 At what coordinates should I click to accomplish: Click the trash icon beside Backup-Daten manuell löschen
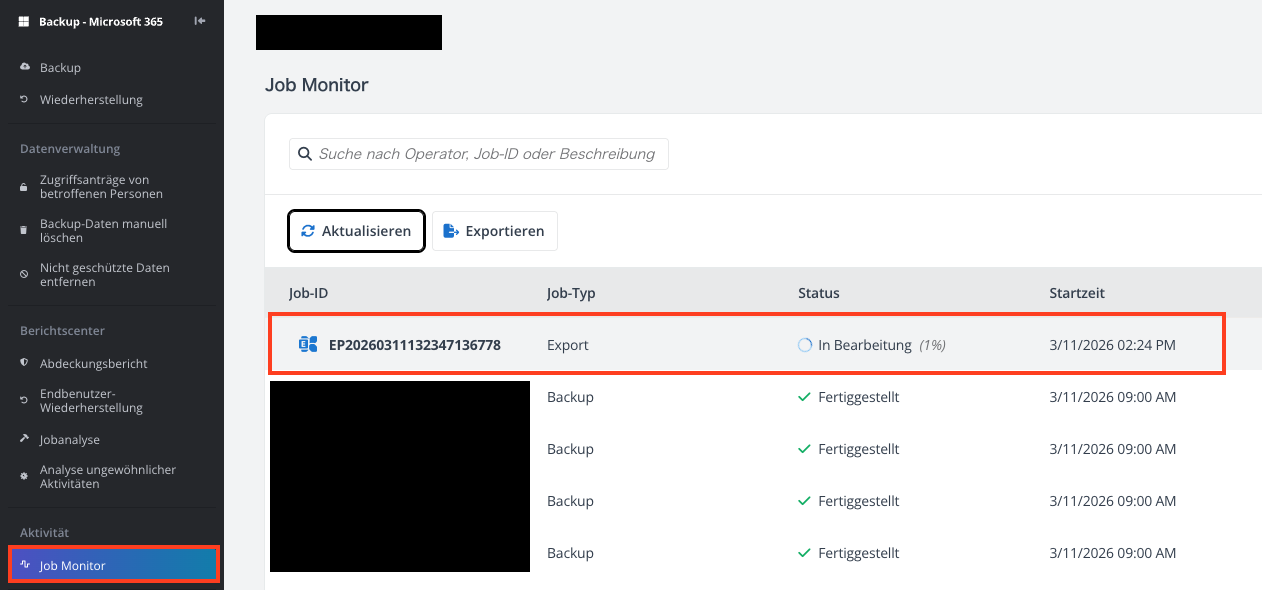tap(25, 231)
